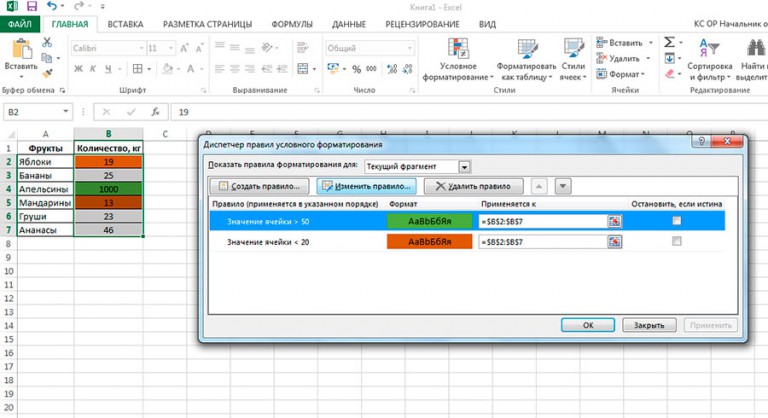768x418 pixels.
Task: Confirm the dialog with OK
Action: click(588, 325)
